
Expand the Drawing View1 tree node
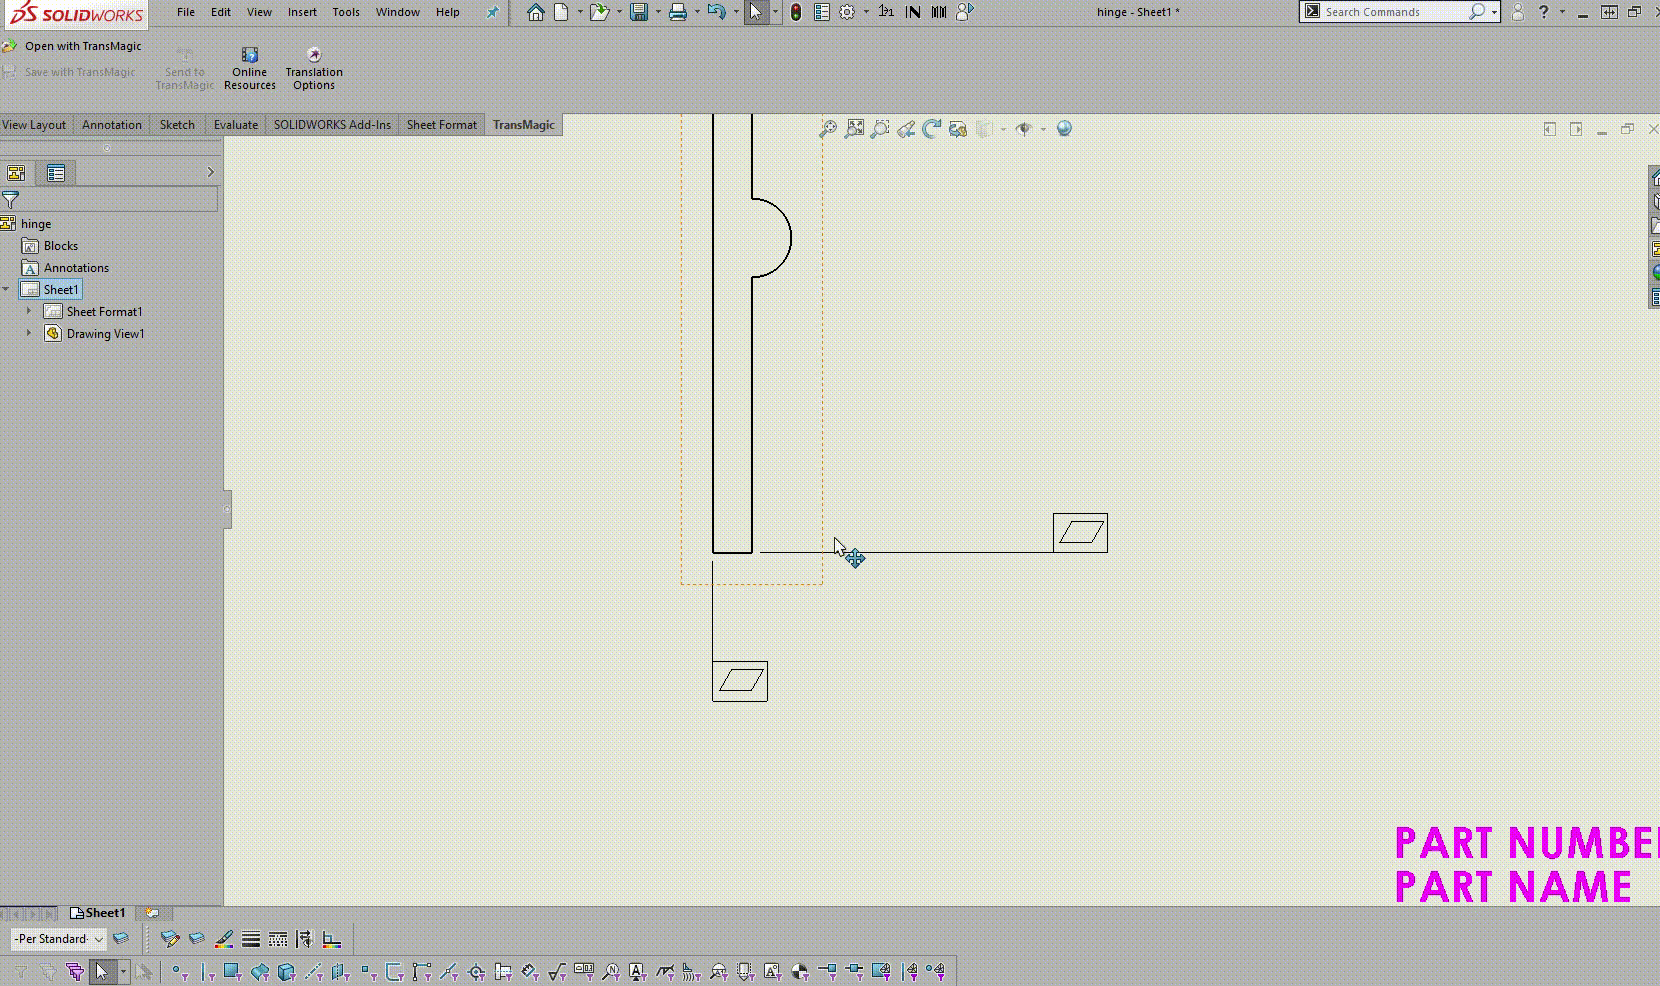click(x=29, y=333)
